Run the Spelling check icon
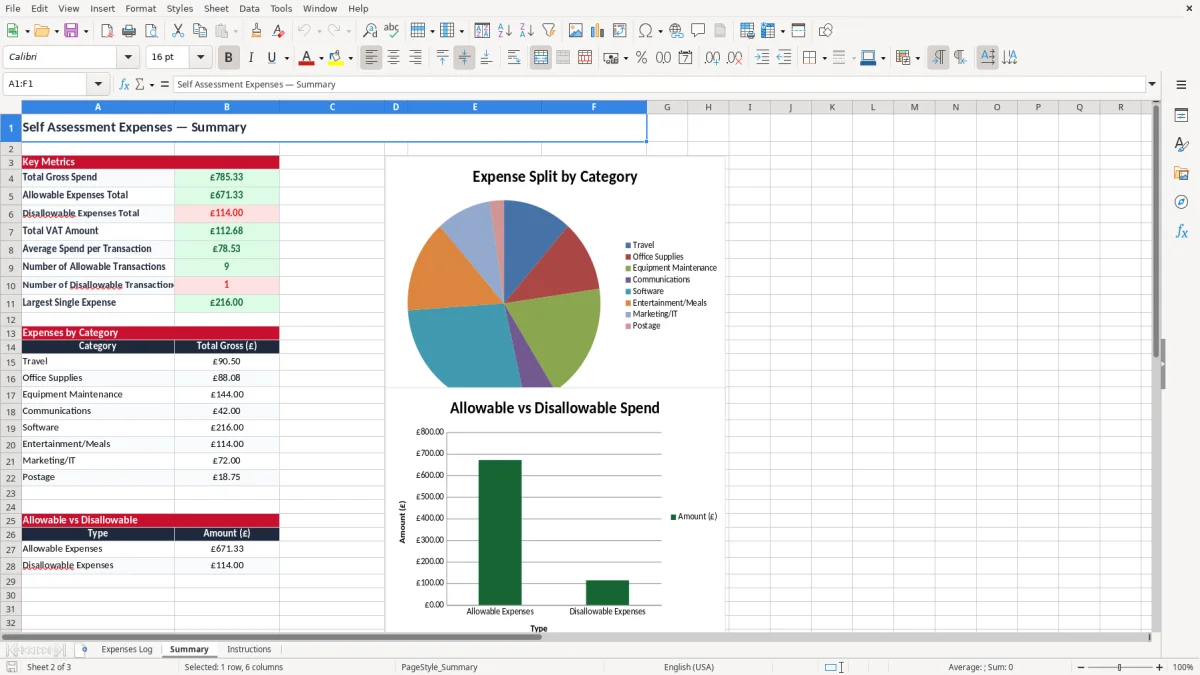The width and height of the screenshot is (1200, 675). pyautogui.click(x=392, y=31)
